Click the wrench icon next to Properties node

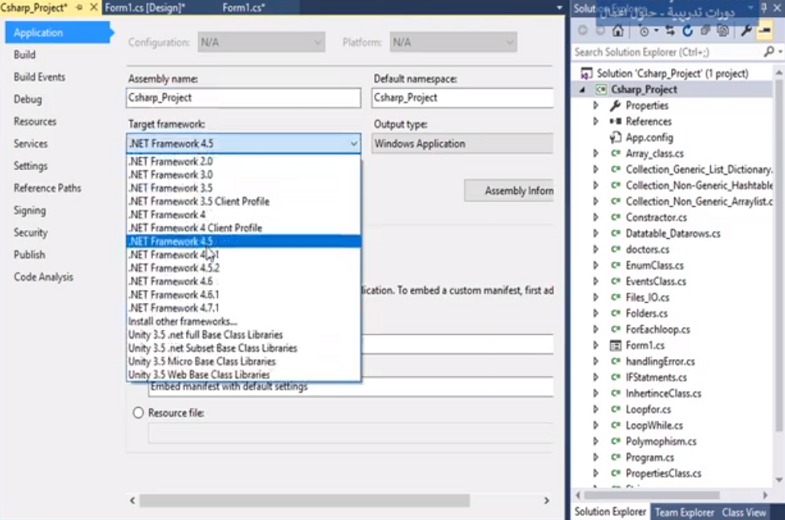click(615, 106)
